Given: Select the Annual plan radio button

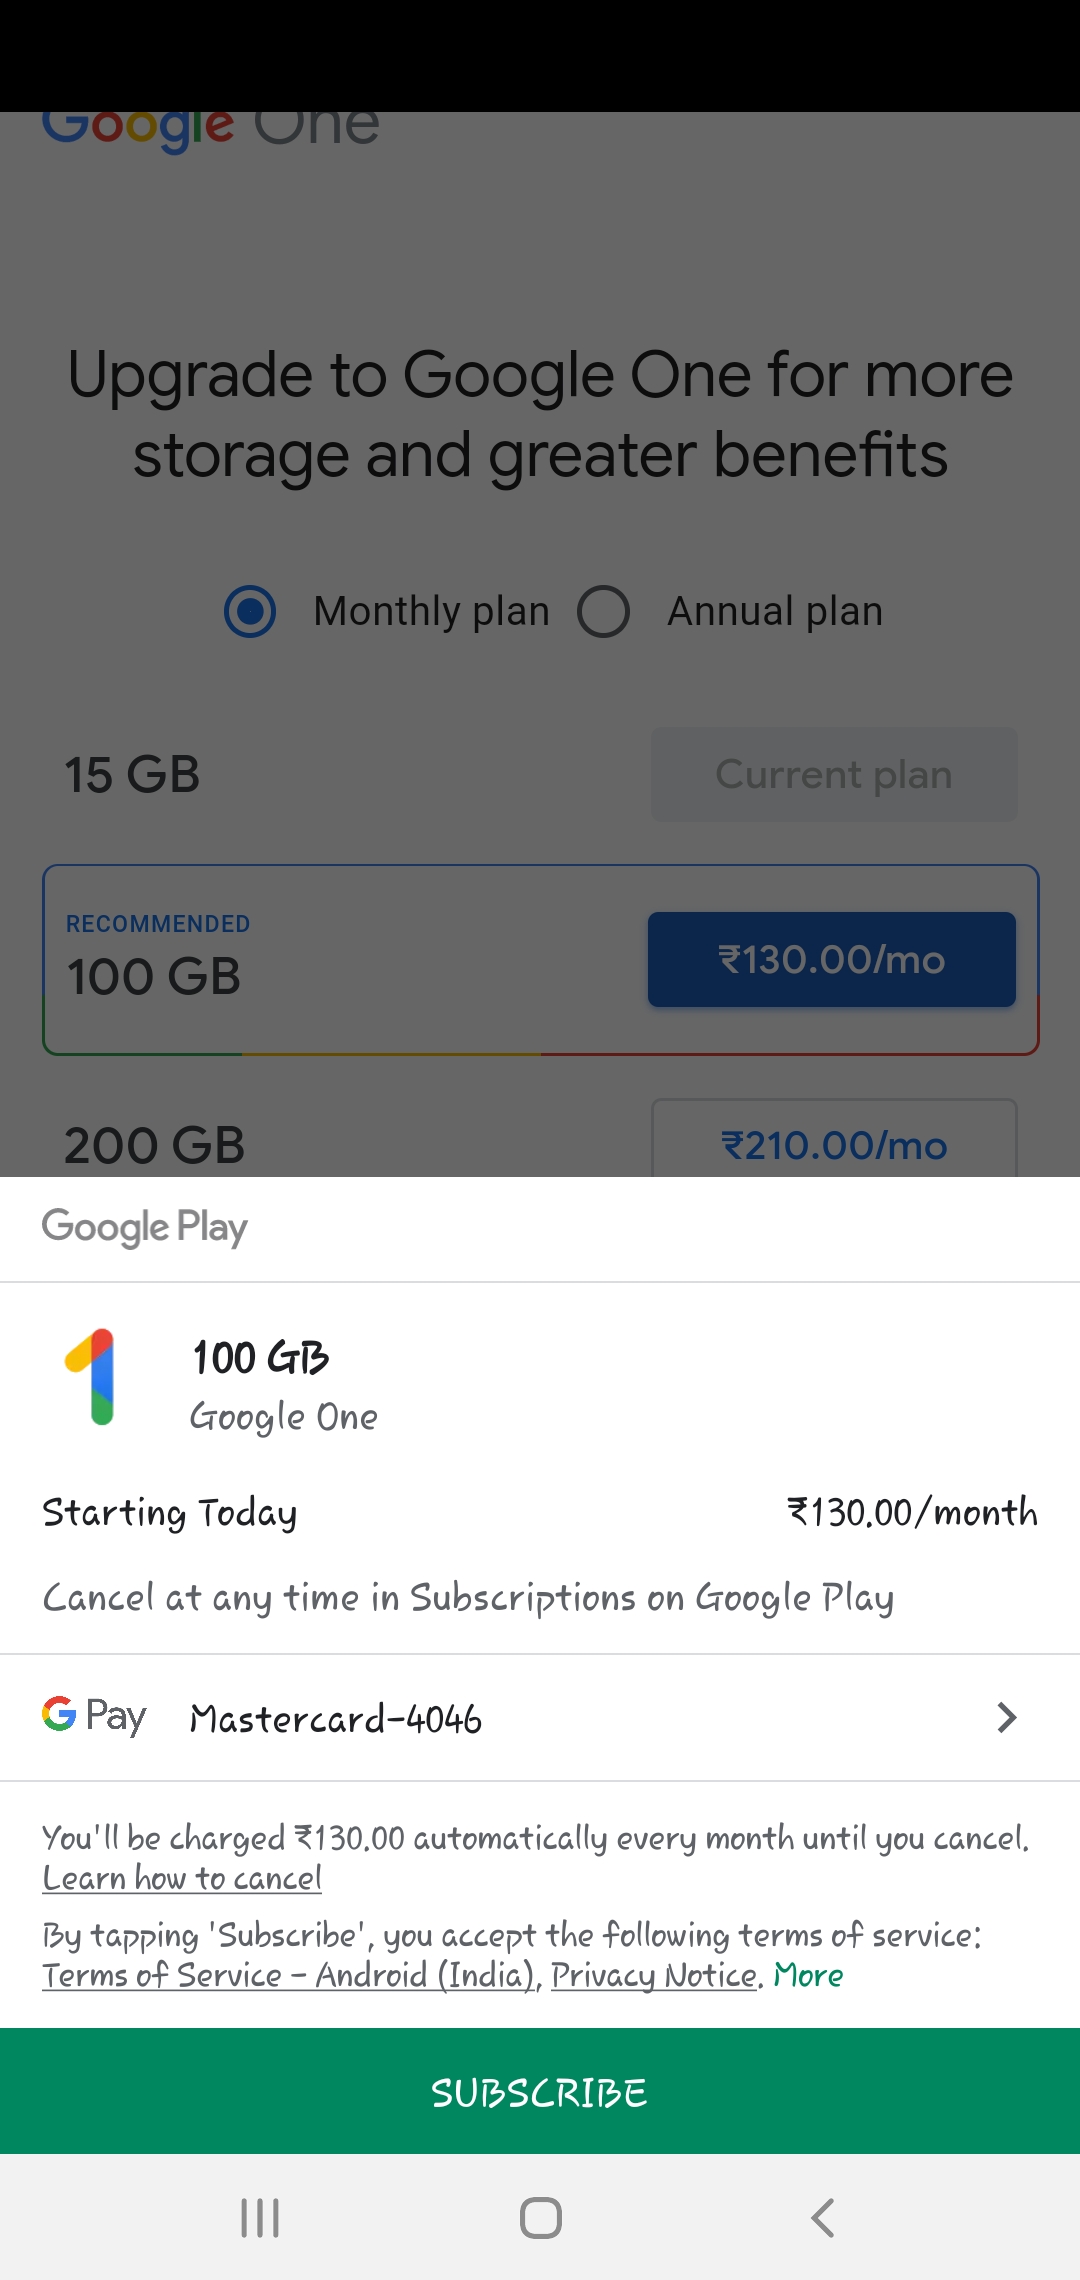Looking at the screenshot, I should tap(604, 611).
